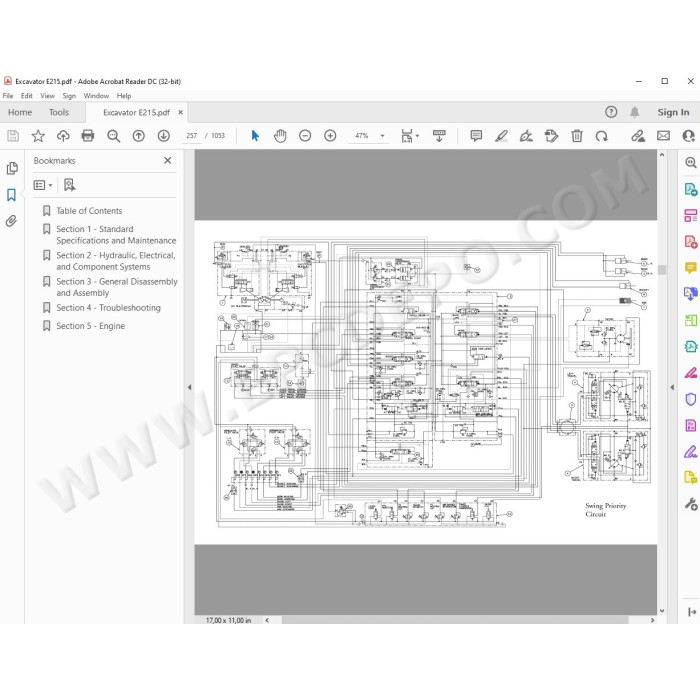This screenshot has height=700, width=700.
Task: Print the document
Action: tap(88, 136)
